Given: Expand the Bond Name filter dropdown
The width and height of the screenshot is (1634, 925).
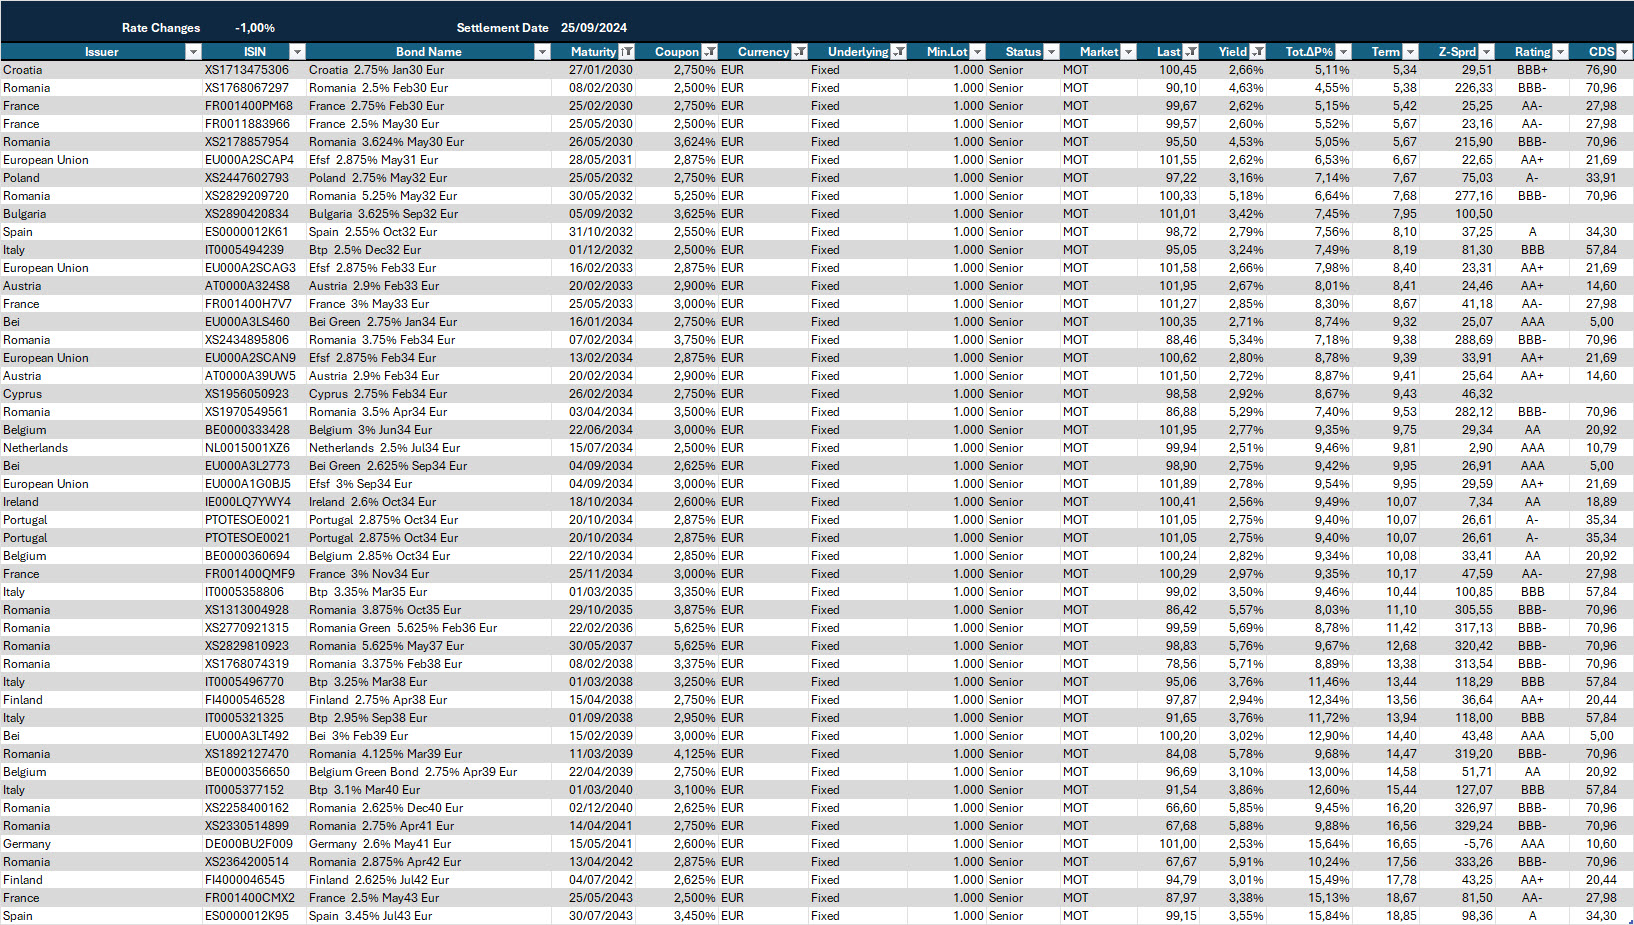Looking at the screenshot, I should point(542,52).
